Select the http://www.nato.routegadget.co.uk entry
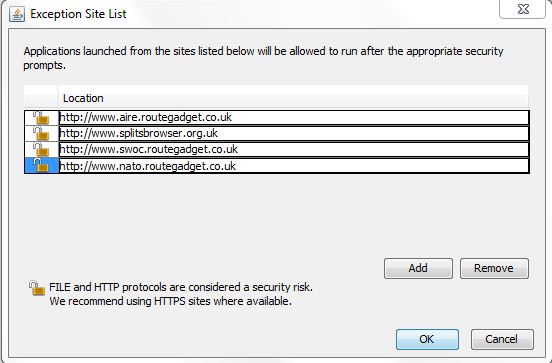Viewport: 552px width, 363px height. [x=294, y=165]
